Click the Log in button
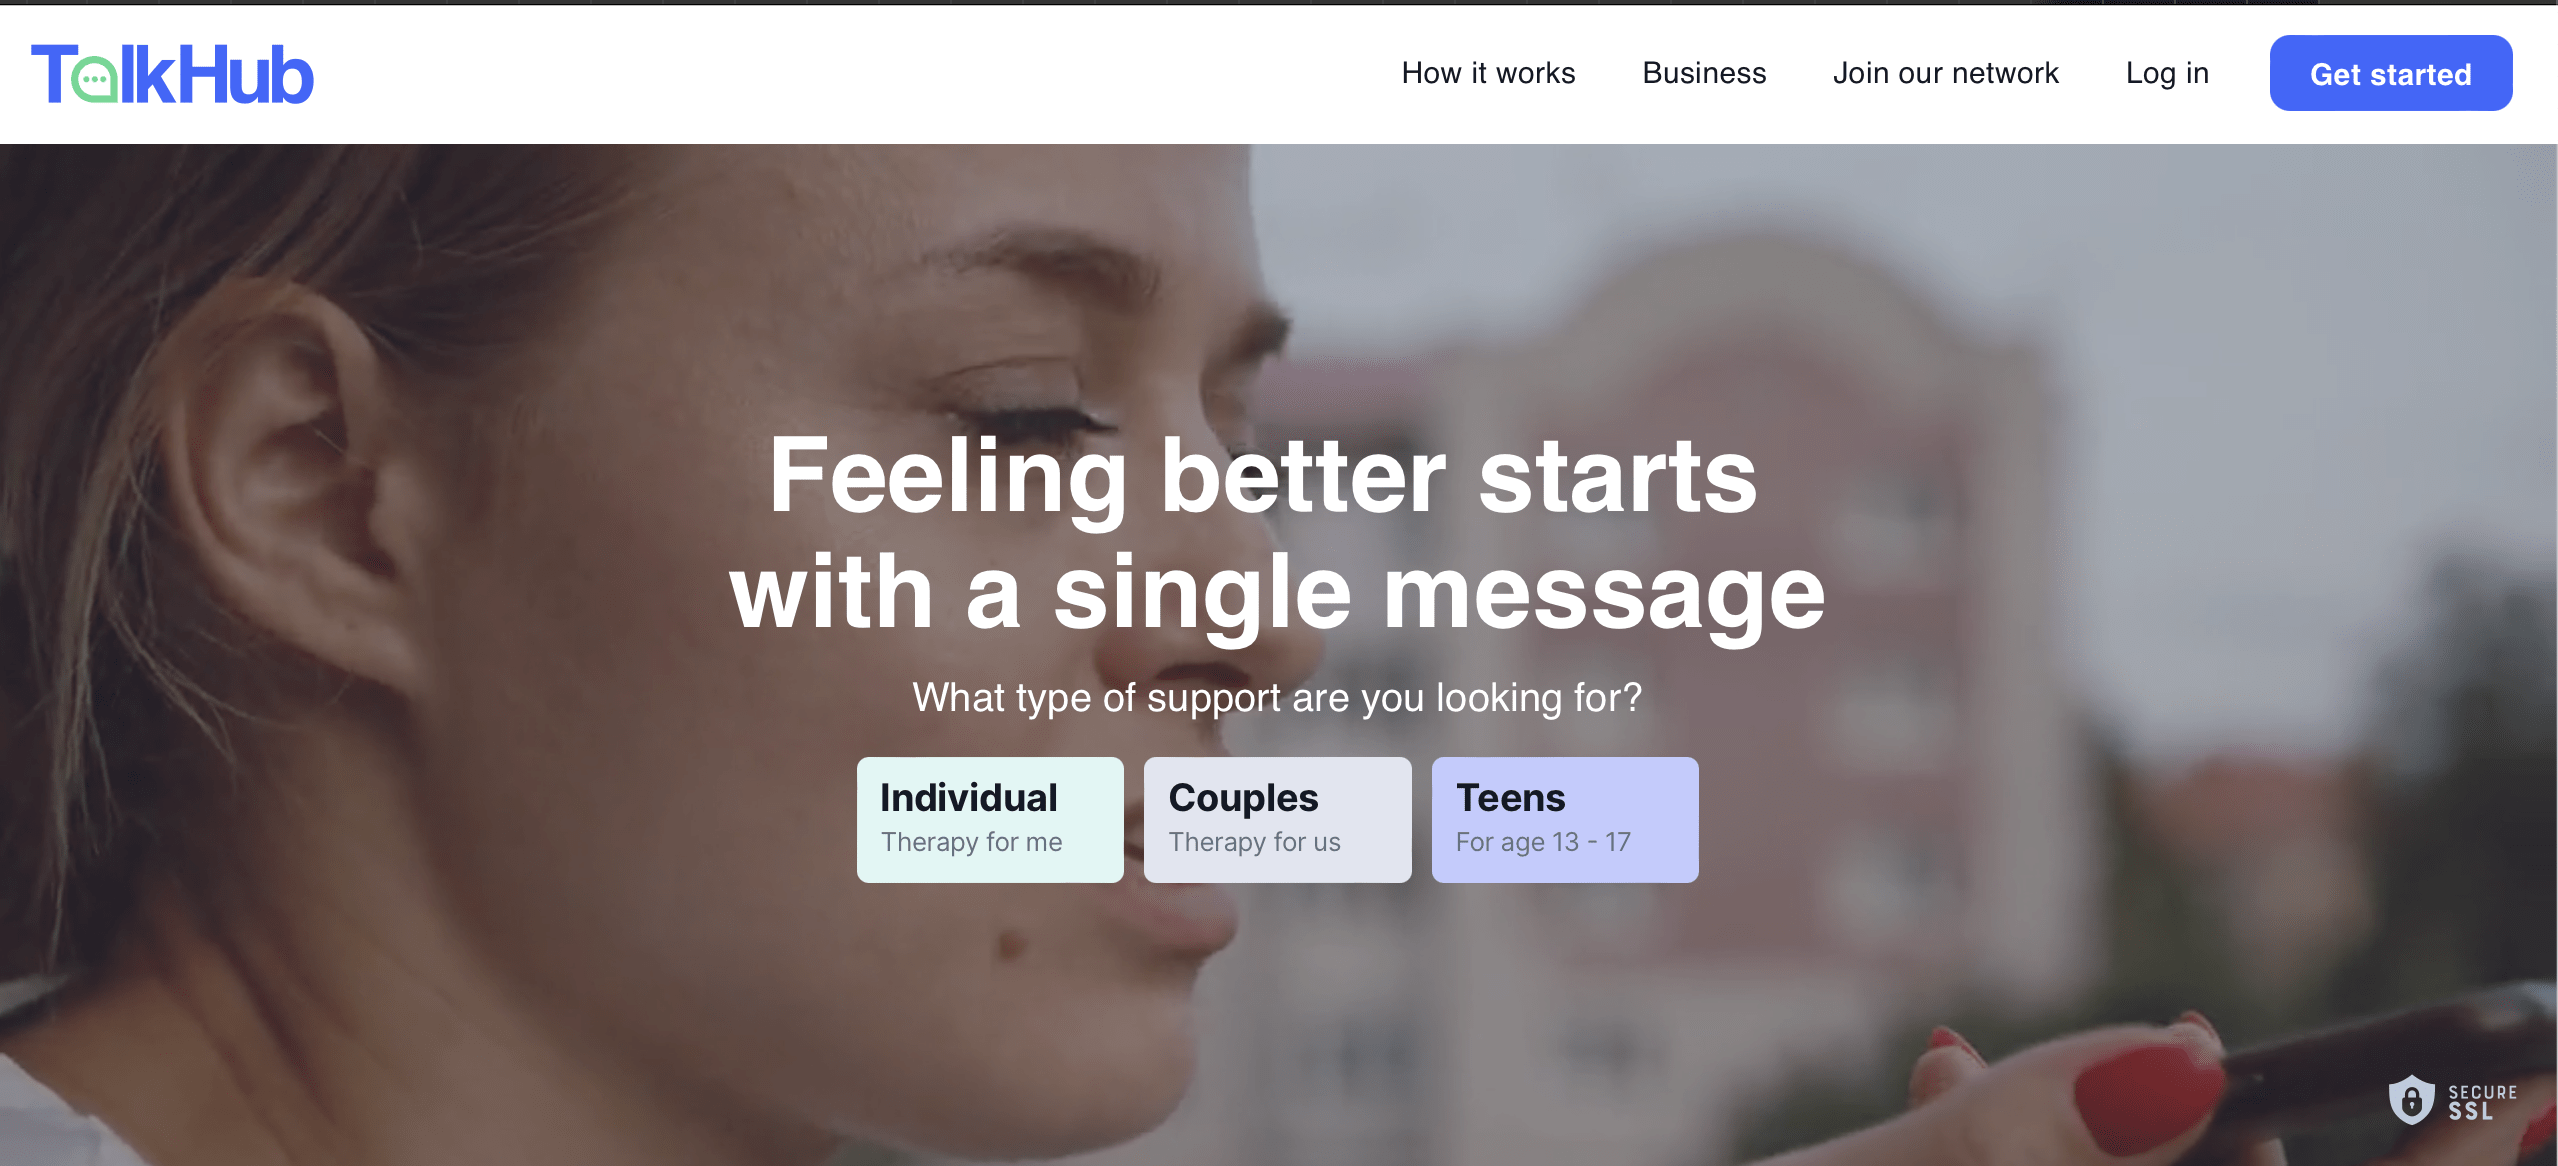This screenshot has height=1166, width=2558. [x=2163, y=72]
